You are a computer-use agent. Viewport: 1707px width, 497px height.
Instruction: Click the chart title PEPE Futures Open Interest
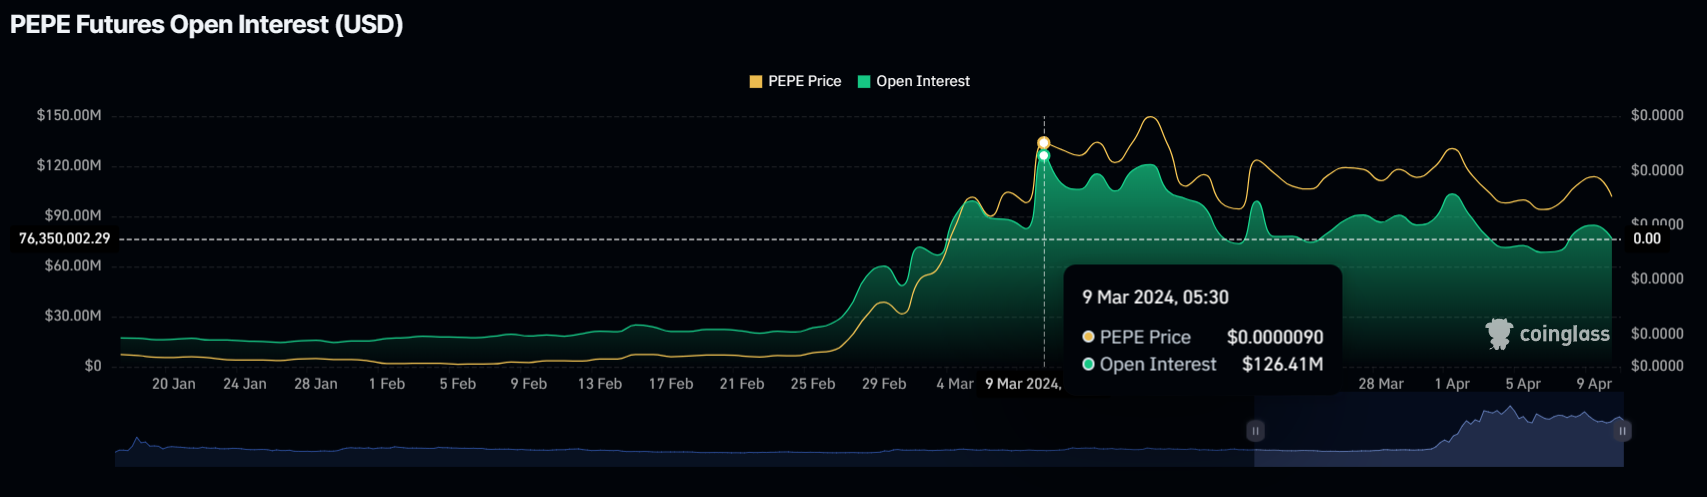206,25
